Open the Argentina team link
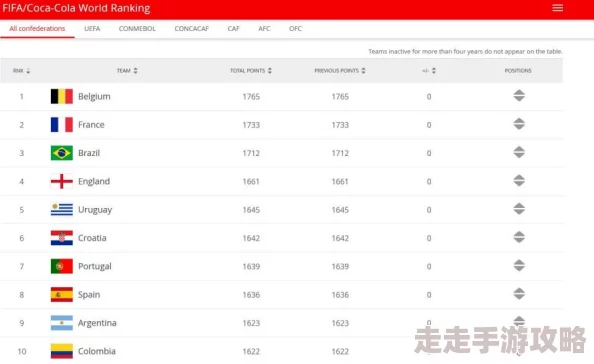Viewport: 594px width, 364px height. tap(97, 323)
